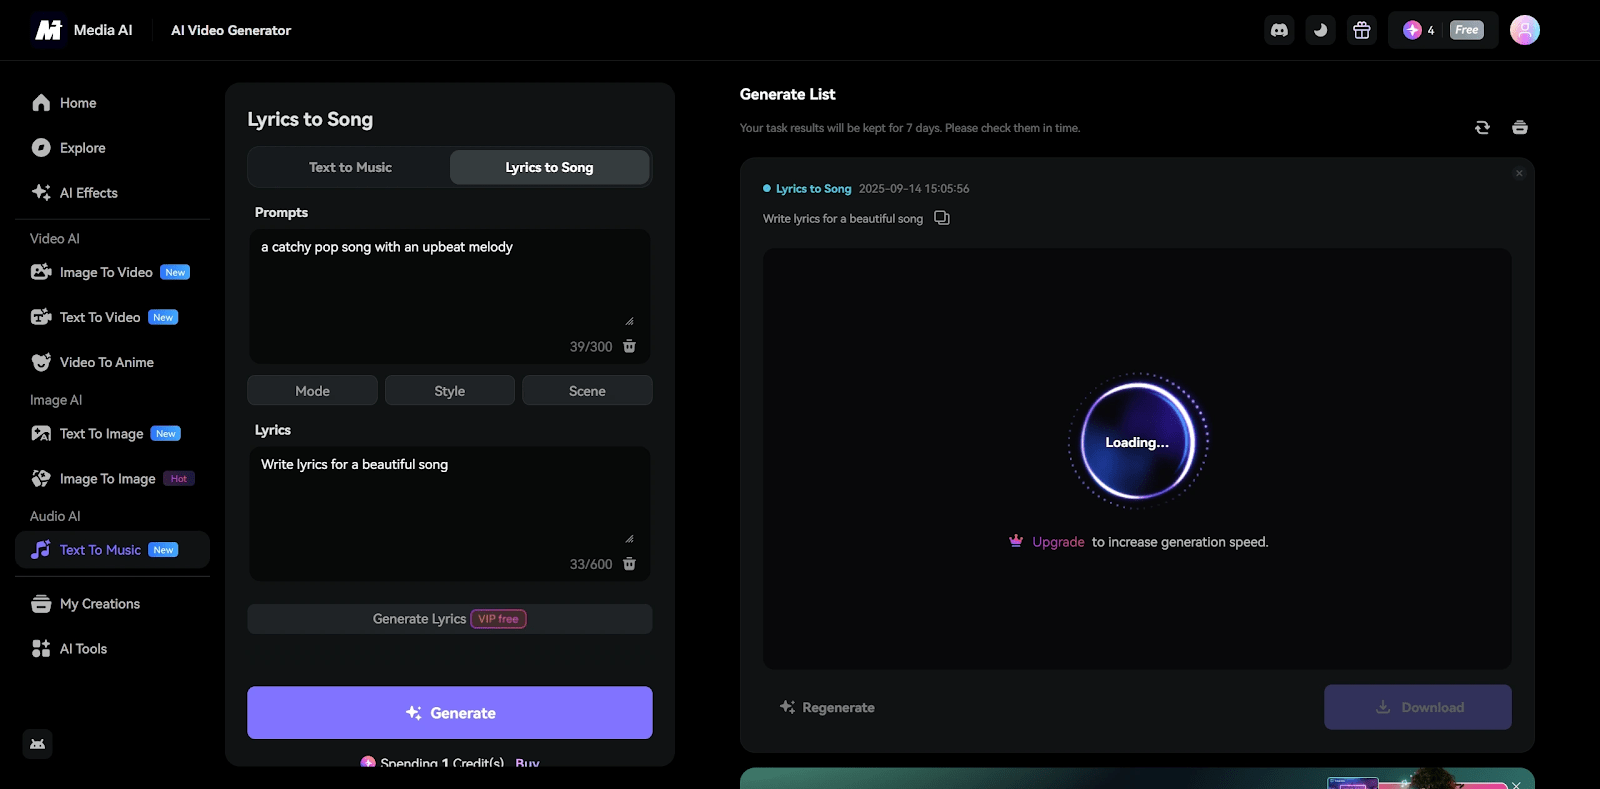Click Regenerate for the song task

[827, 707]
